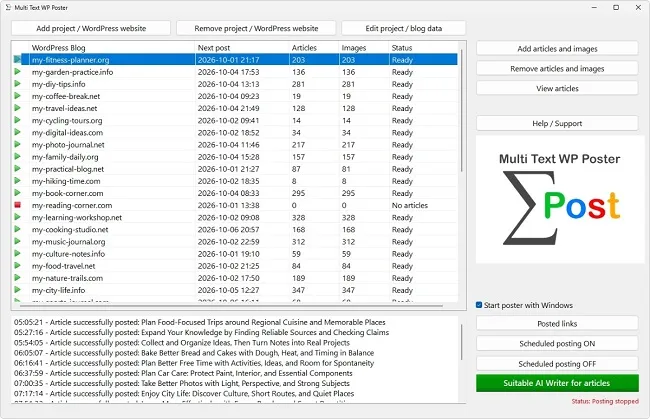
Task: Toggle Start poster with Windows checkbox
Action: [x=479, y=305]
